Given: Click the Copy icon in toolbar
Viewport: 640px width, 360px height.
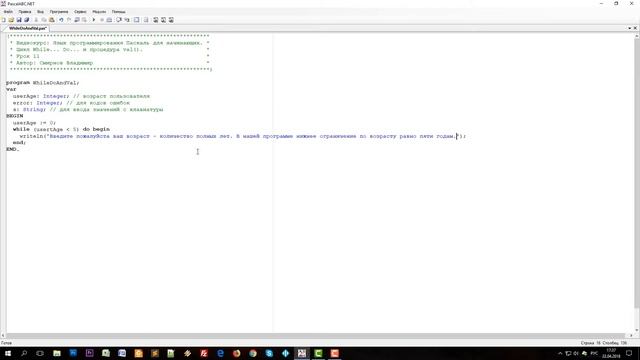Looking at the screenshot, I should [x=44, y=20].
